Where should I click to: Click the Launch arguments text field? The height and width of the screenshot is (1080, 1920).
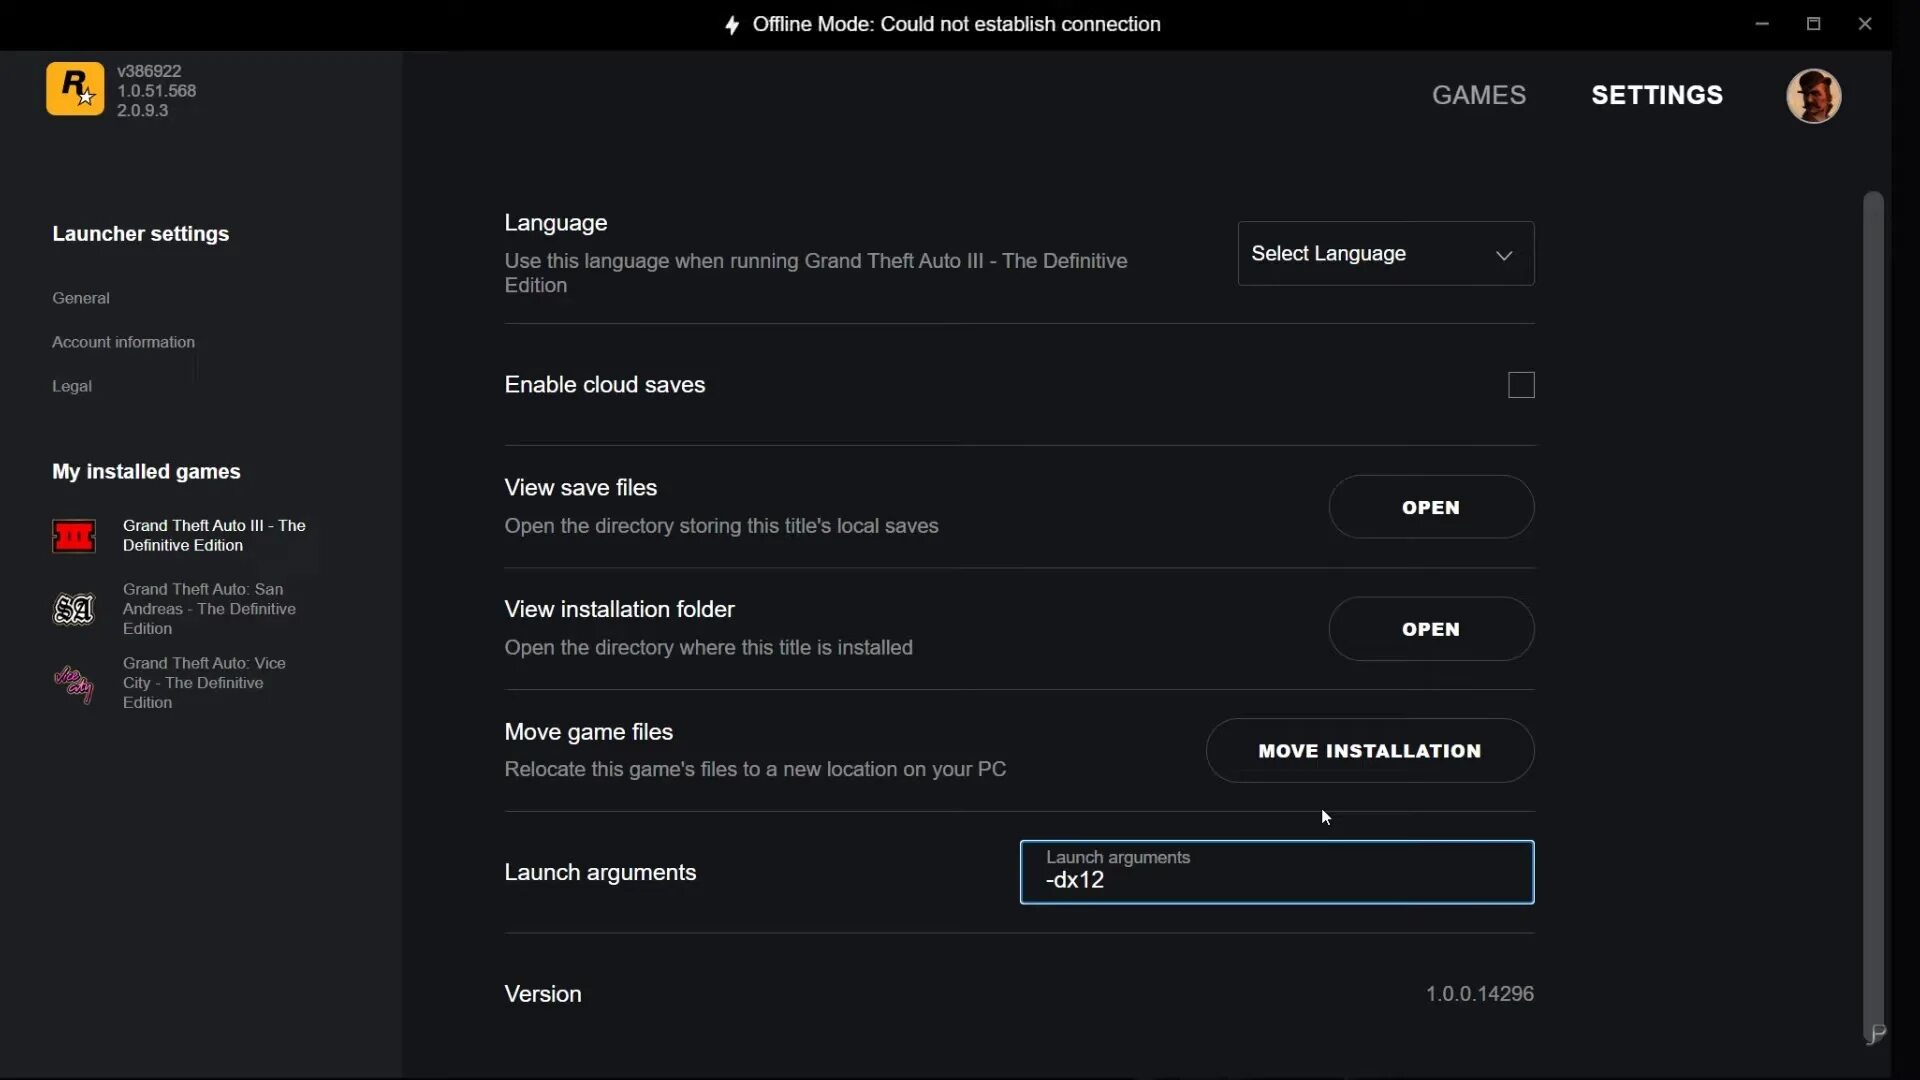(1276, 873)
